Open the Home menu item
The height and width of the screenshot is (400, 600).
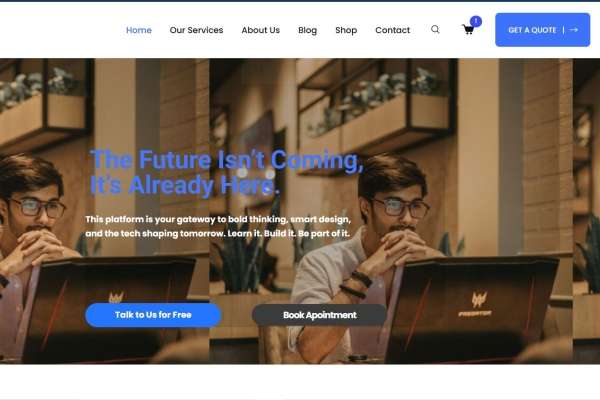pos(139,30)
